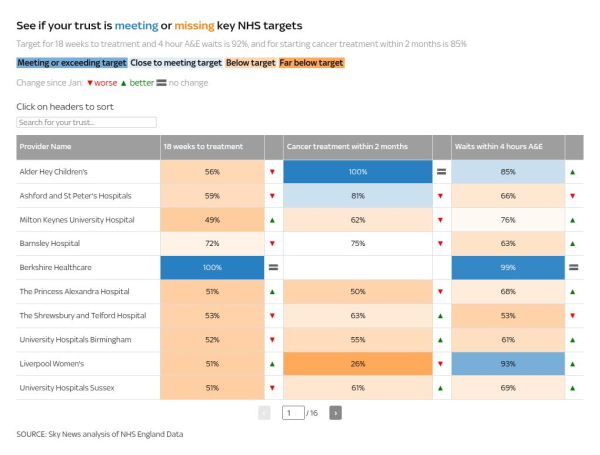Sort table by Provider Name header

[88, 147]
